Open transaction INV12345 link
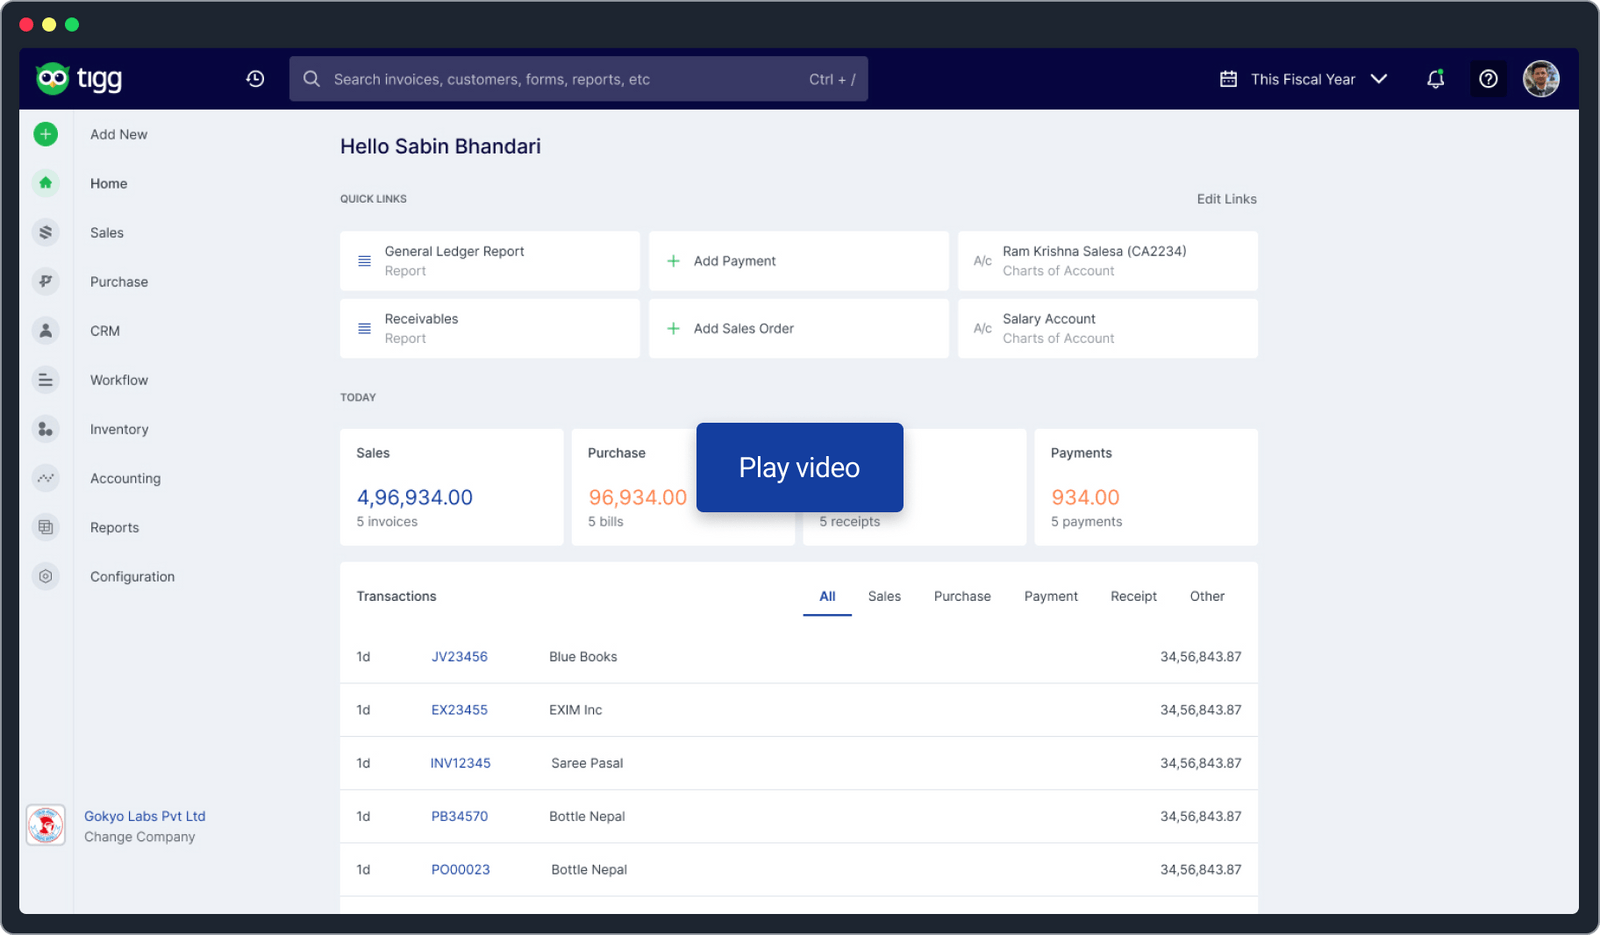1600x935 pixels. 460,763
